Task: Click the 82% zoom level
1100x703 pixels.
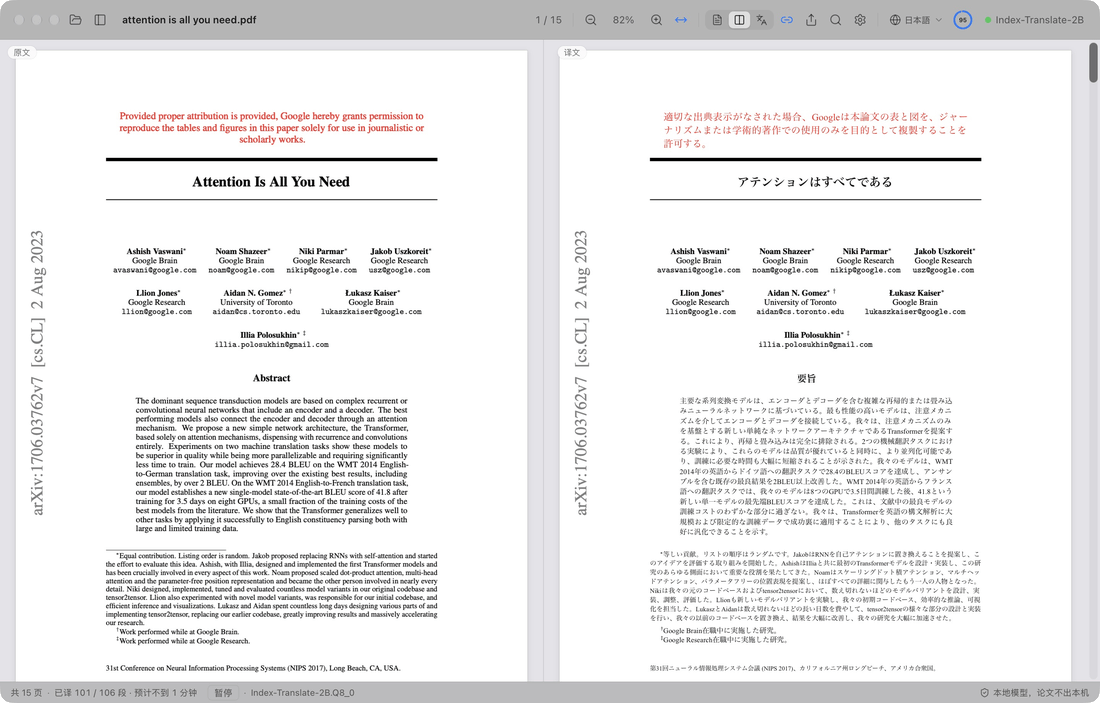Action: 623,20
